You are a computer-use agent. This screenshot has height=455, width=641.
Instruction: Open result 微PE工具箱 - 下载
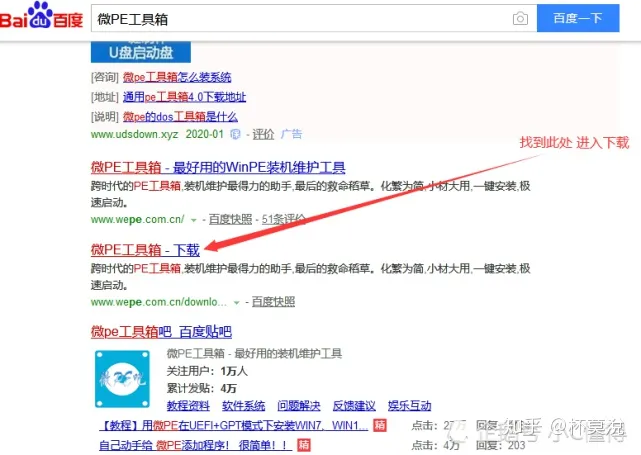[x=145, y=249]
